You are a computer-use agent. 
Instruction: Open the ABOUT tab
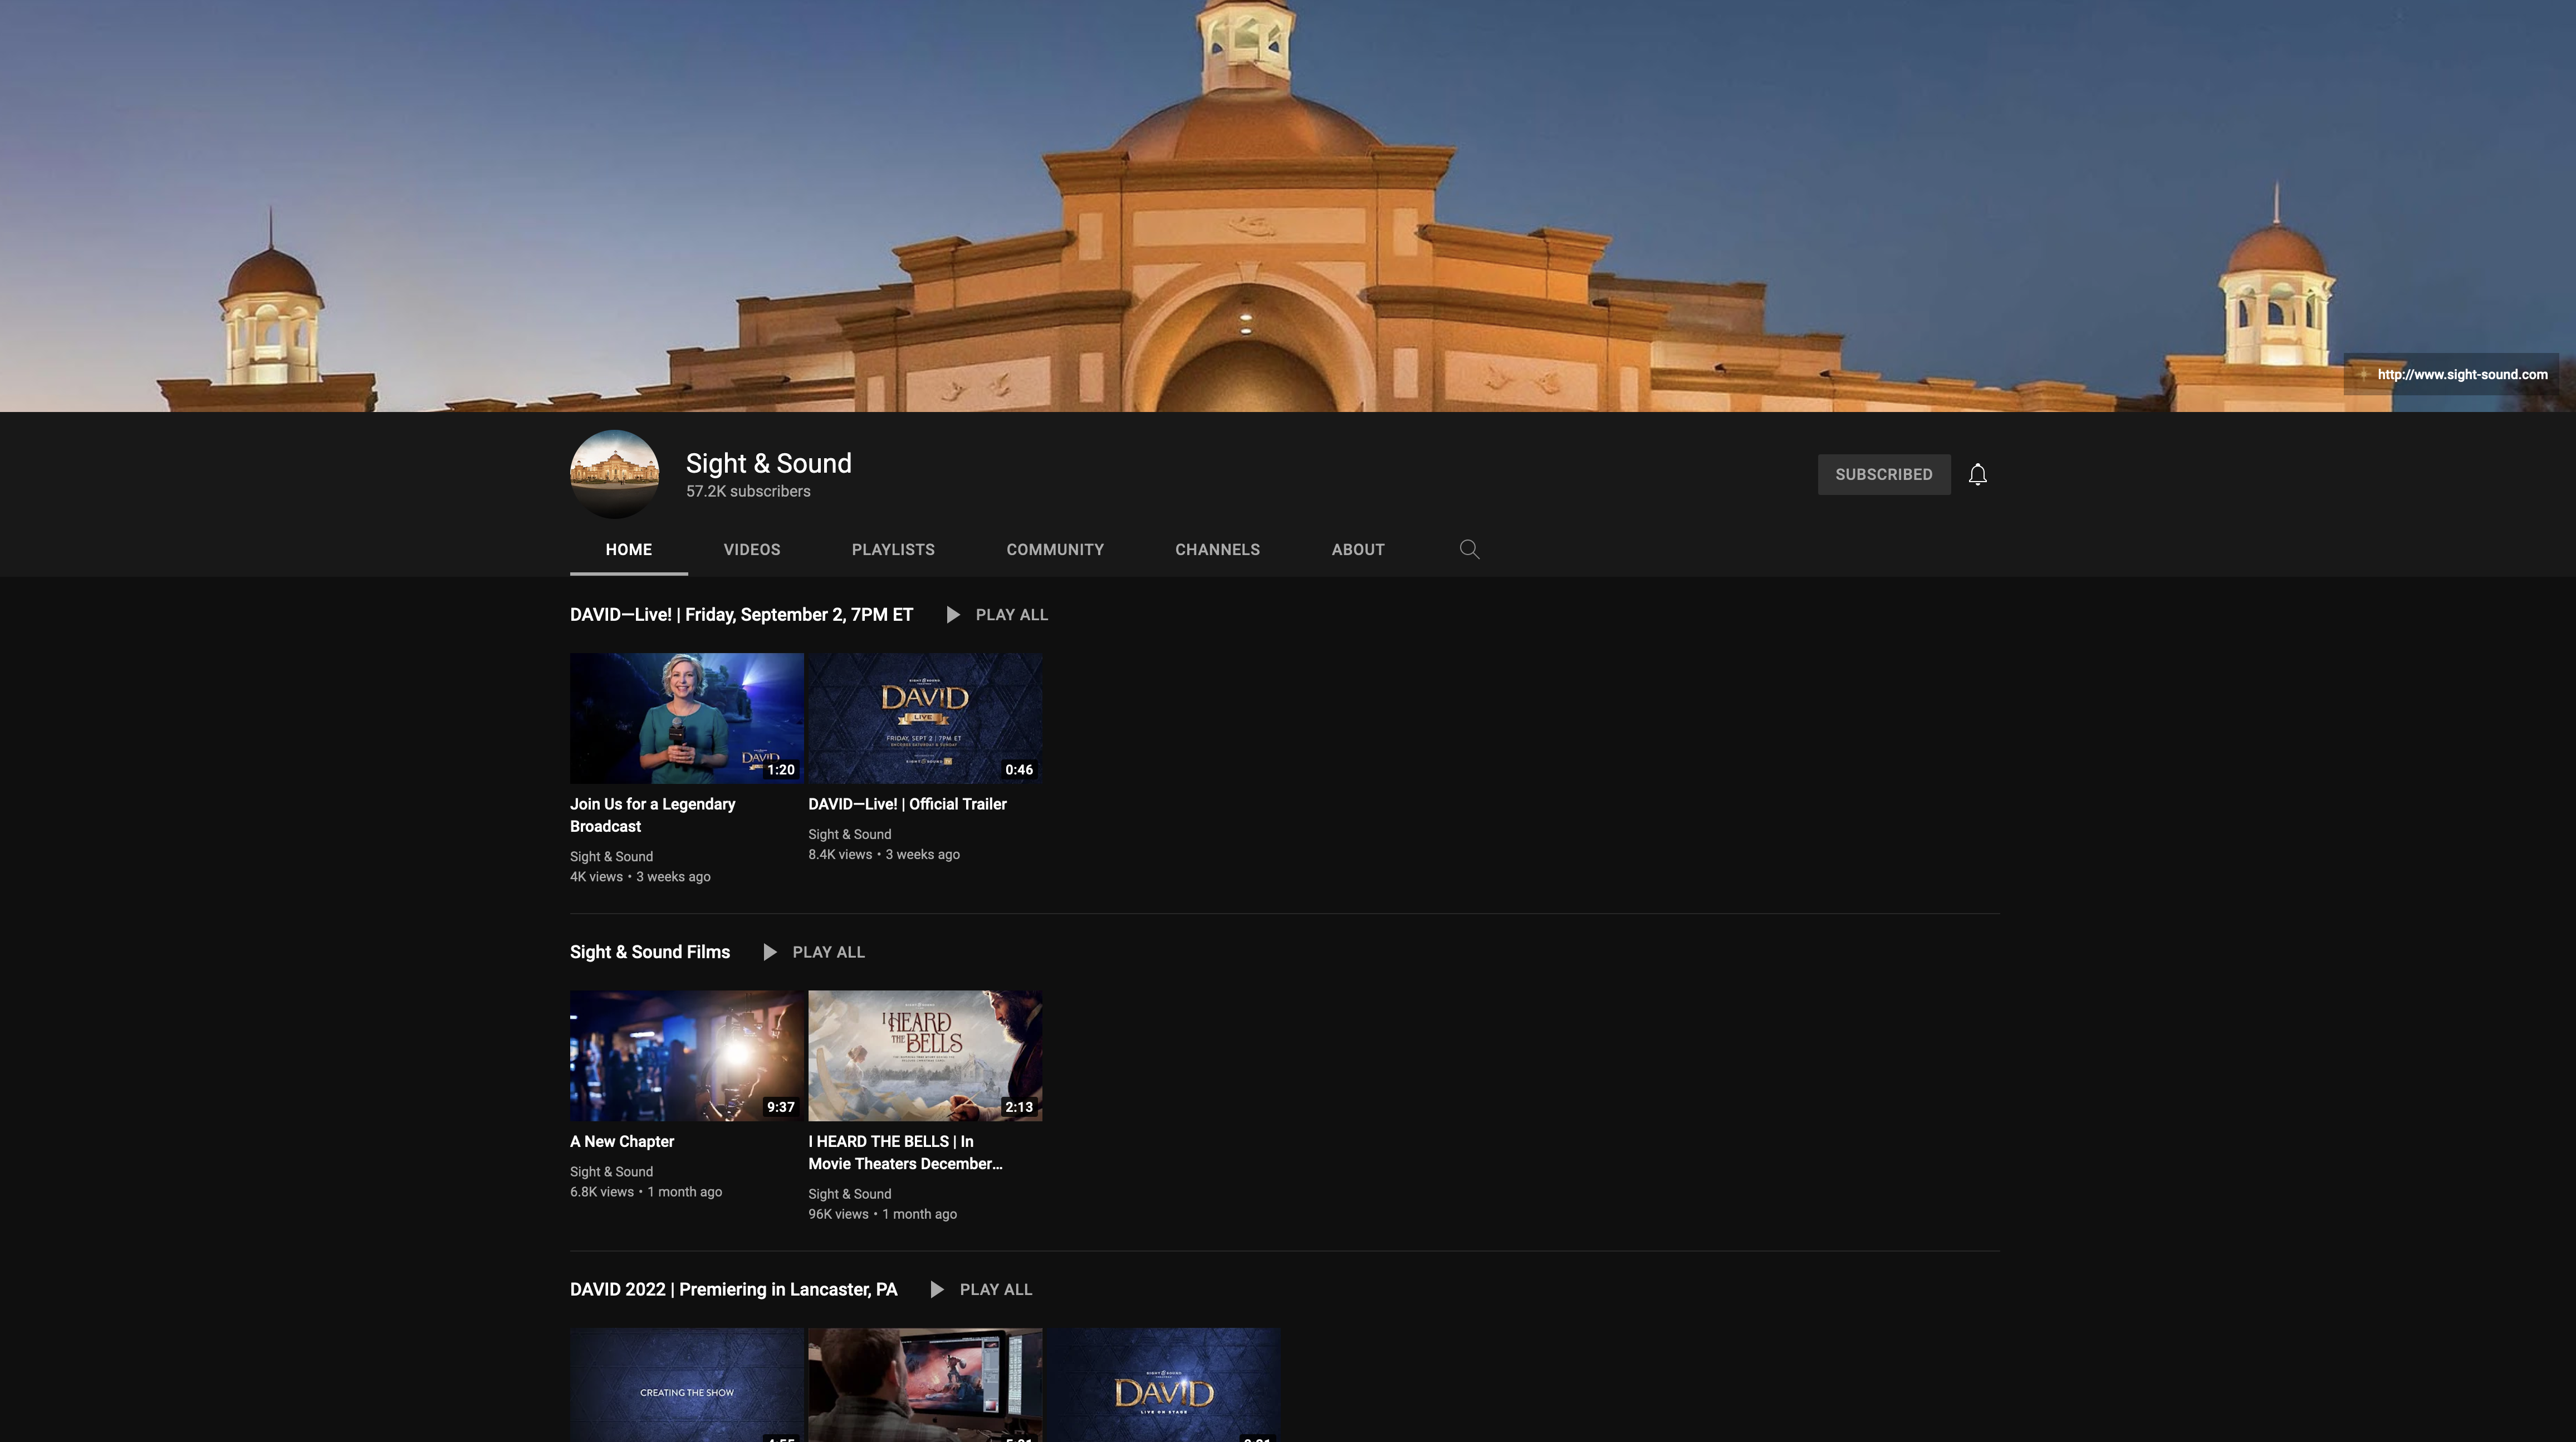[1358, 550]
